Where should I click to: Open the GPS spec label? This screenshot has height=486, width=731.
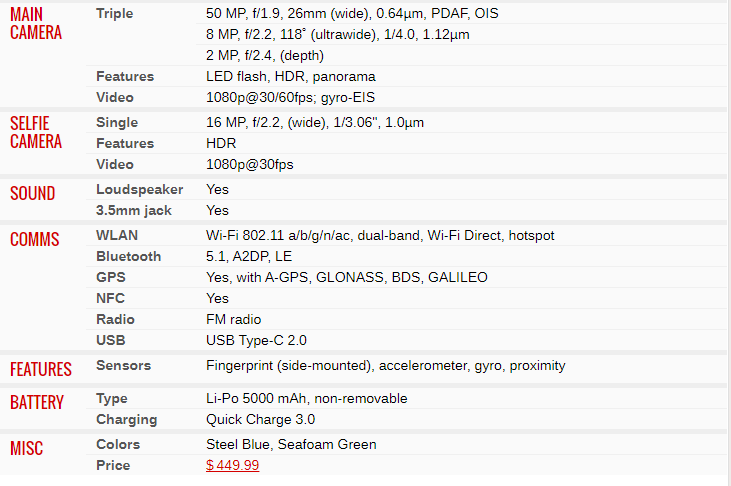tap(111, 277)
